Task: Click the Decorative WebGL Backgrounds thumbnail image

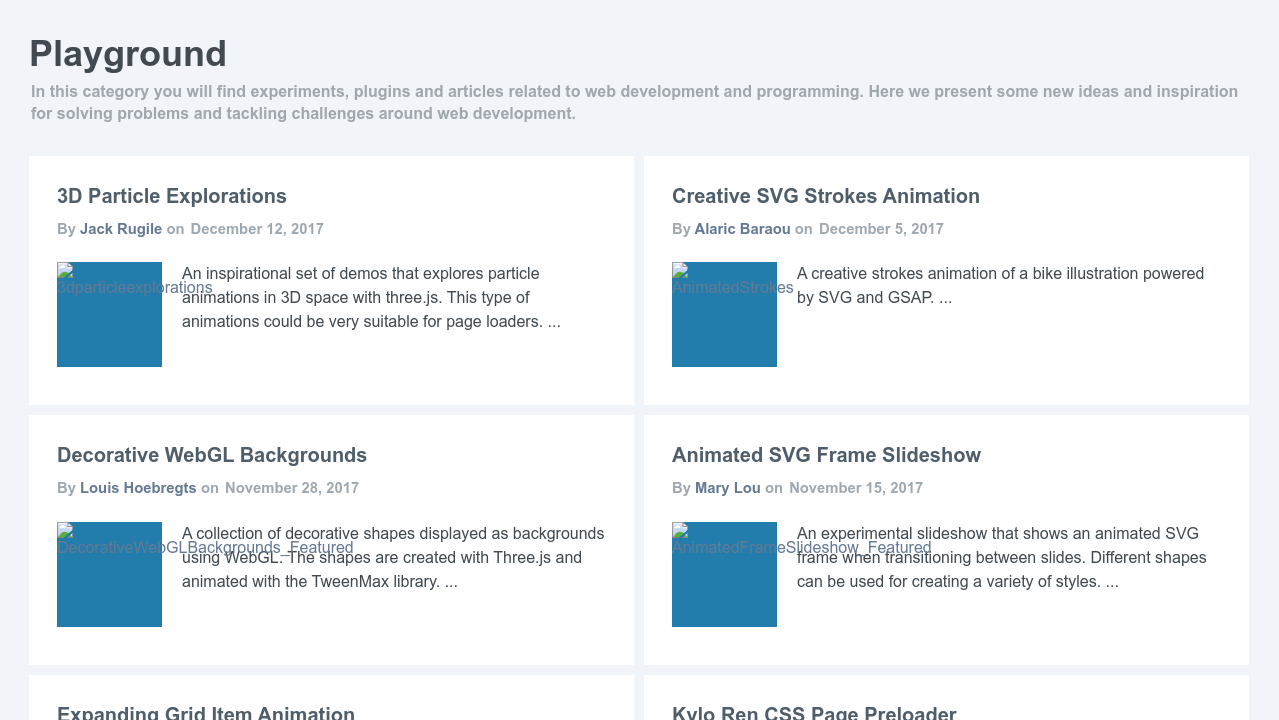Action: 109,574
